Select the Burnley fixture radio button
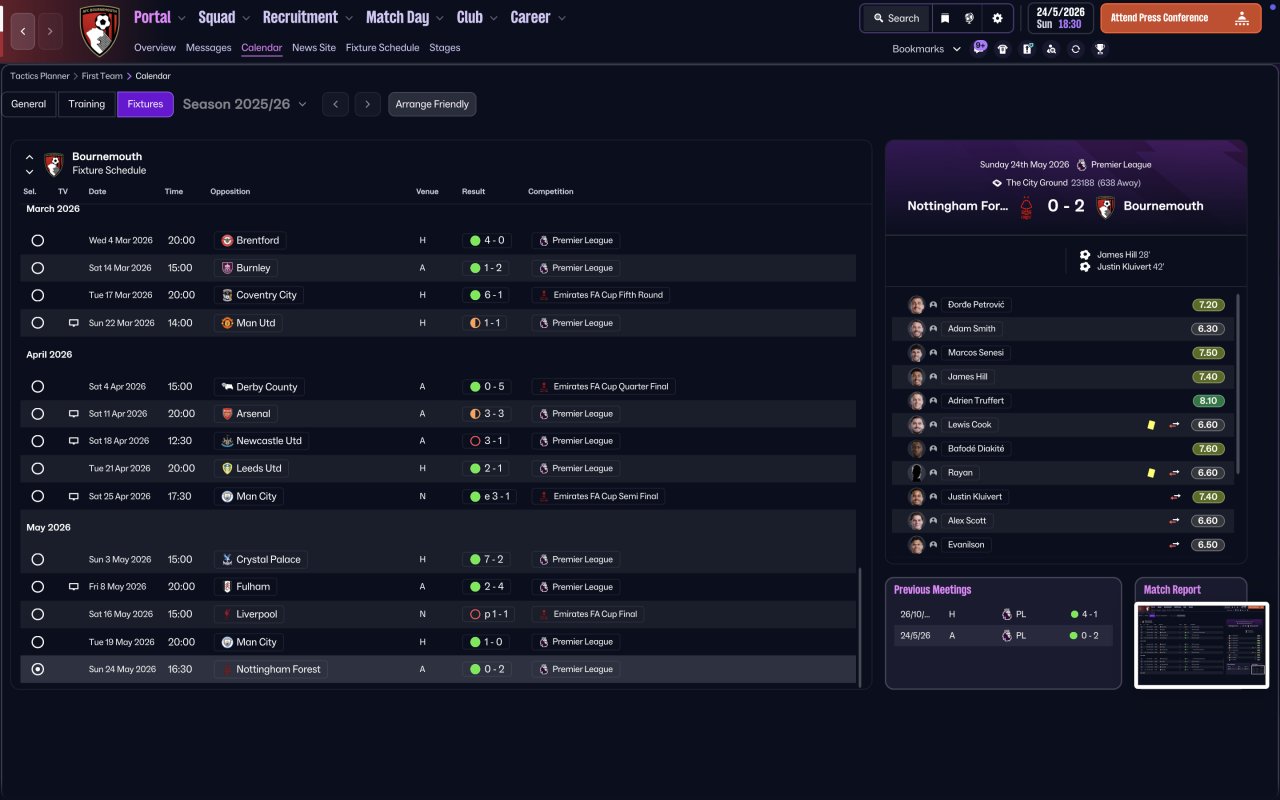 coord(38,268)
